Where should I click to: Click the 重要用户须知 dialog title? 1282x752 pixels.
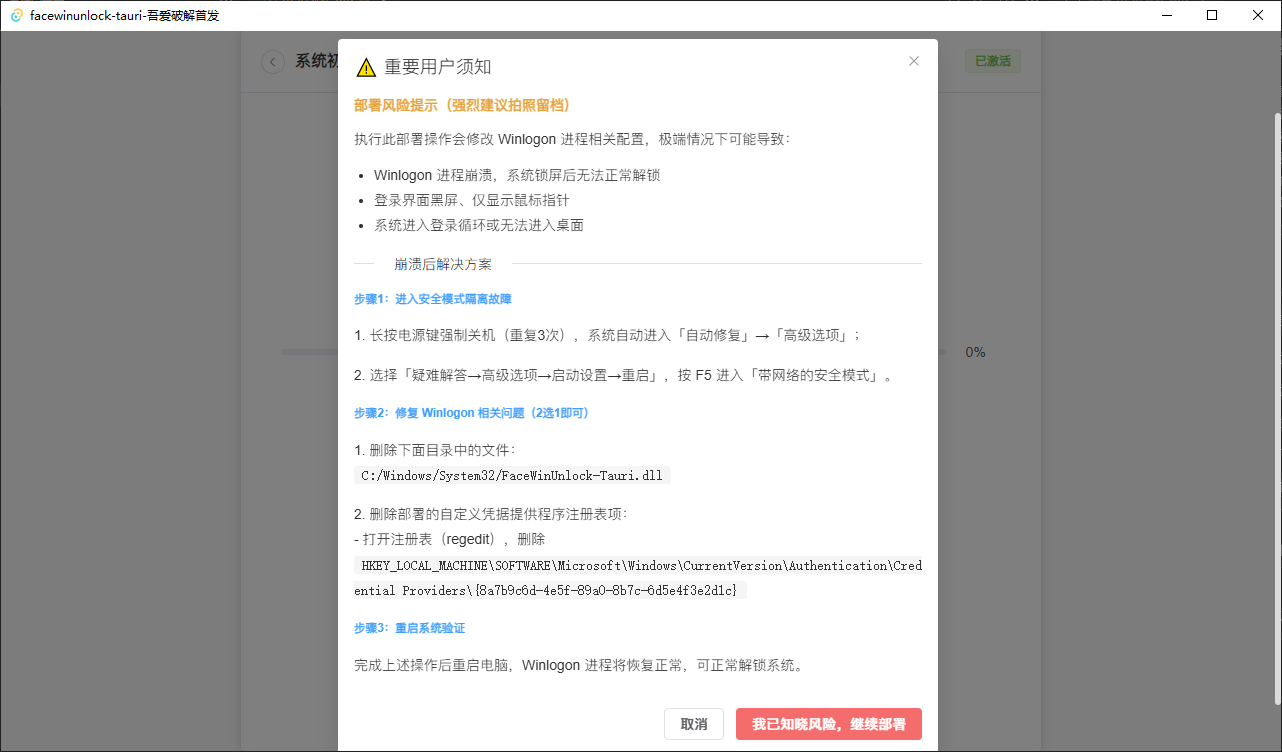pyautogui.click(x=438, y=67)
